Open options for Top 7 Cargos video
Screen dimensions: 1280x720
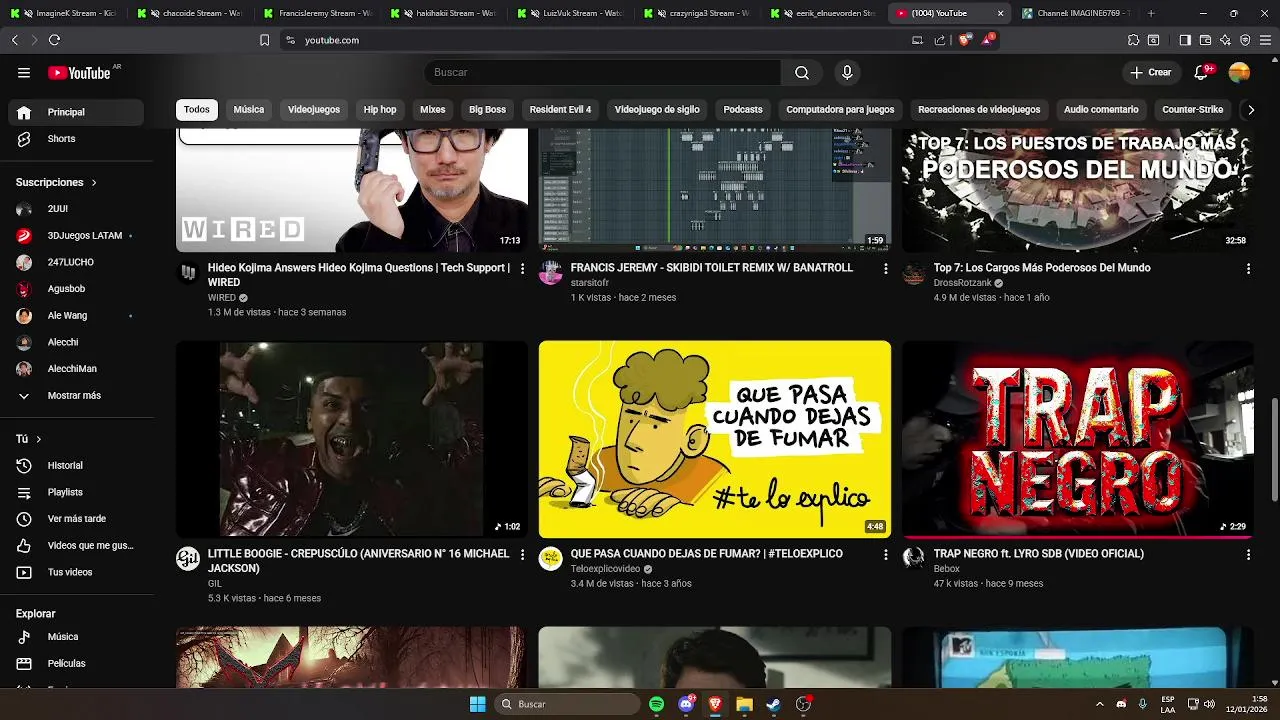pos(1248,269)
